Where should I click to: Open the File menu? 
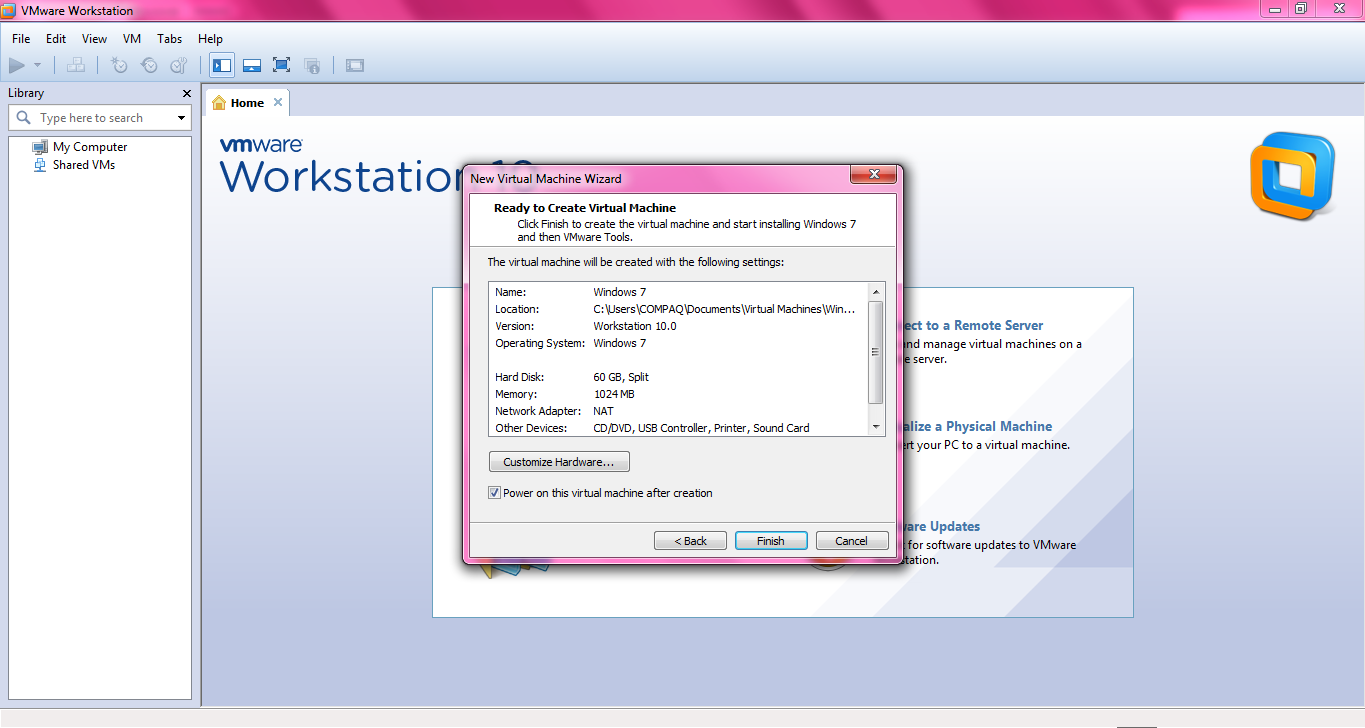[x=21, y=39]
